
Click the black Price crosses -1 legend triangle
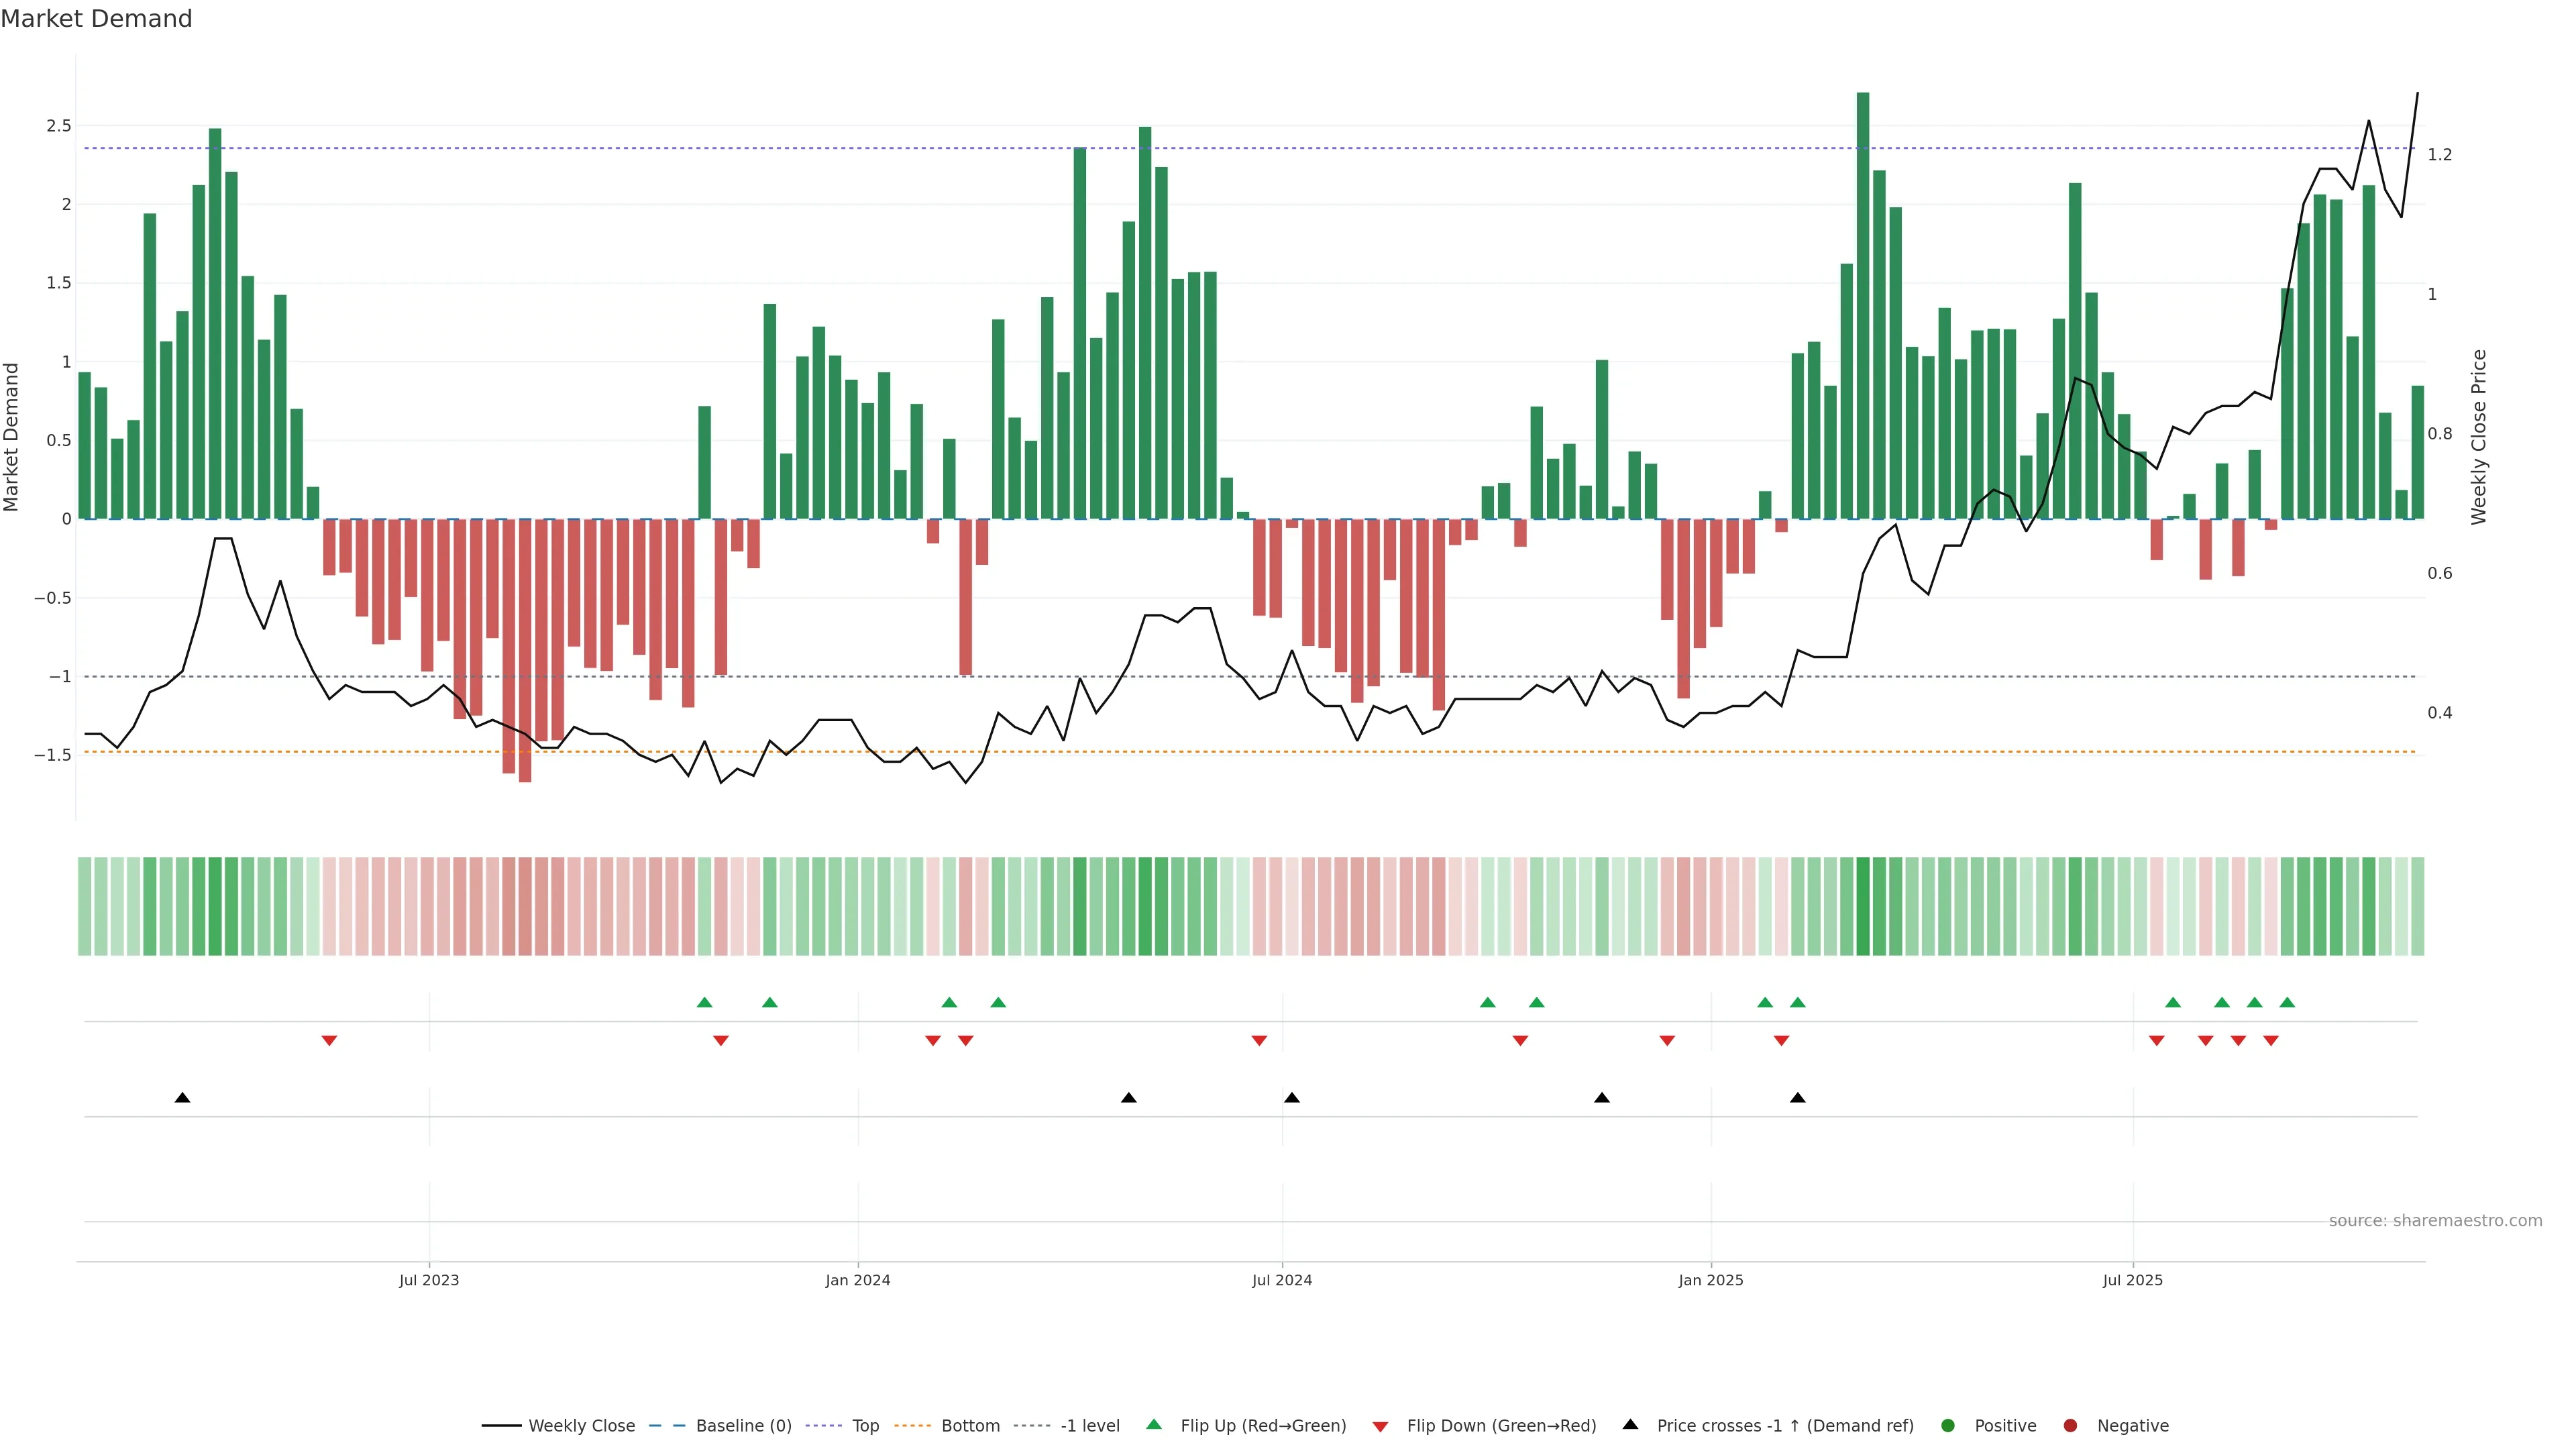[x=1630, y=1424]
